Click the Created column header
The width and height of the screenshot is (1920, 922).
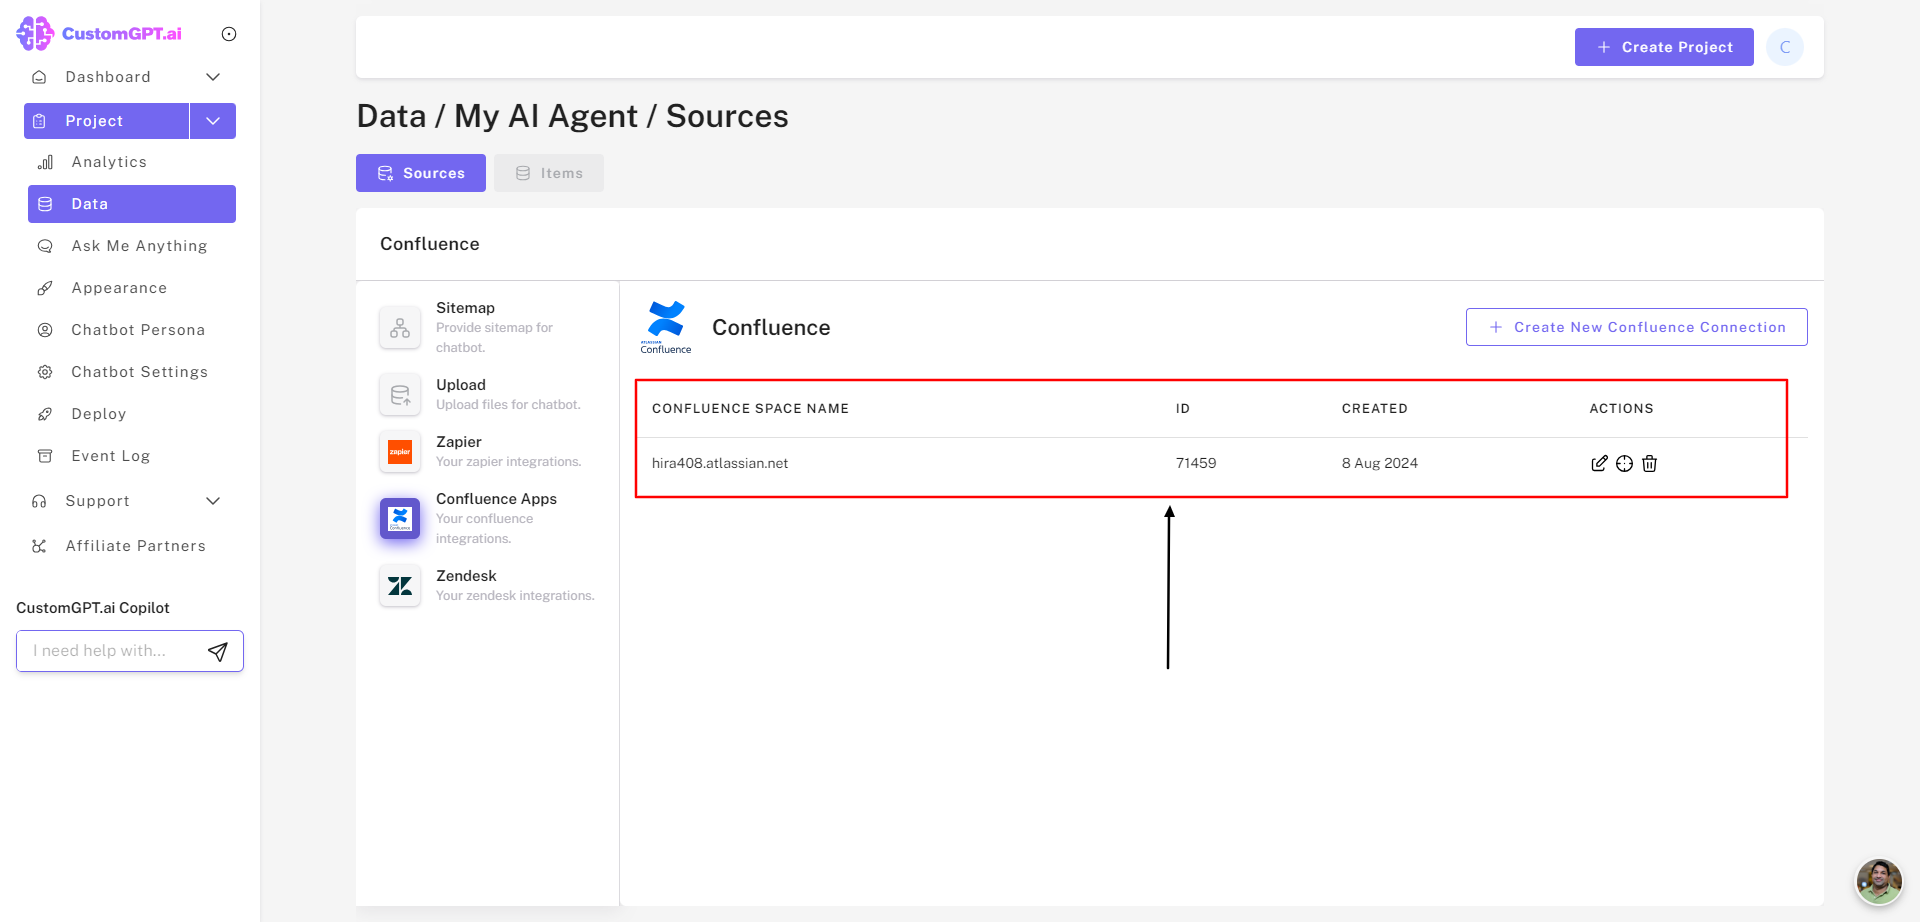point(1375,408)
